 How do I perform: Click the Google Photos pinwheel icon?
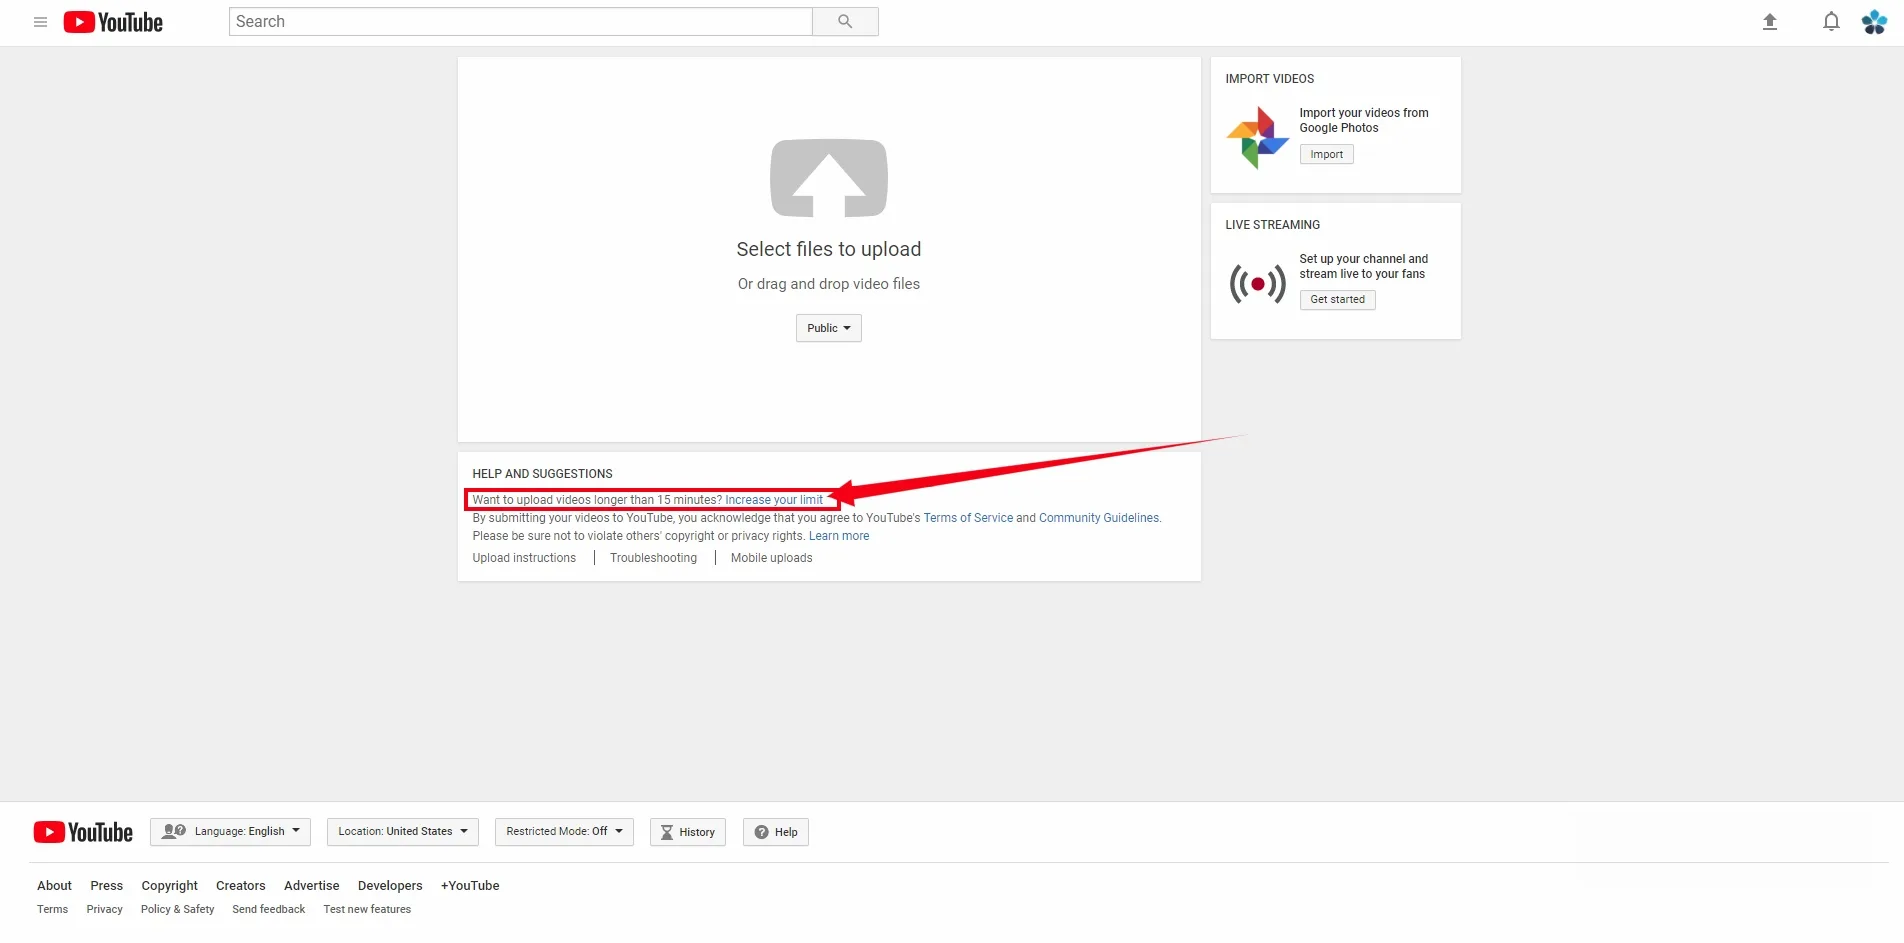tap(1257, 137)
